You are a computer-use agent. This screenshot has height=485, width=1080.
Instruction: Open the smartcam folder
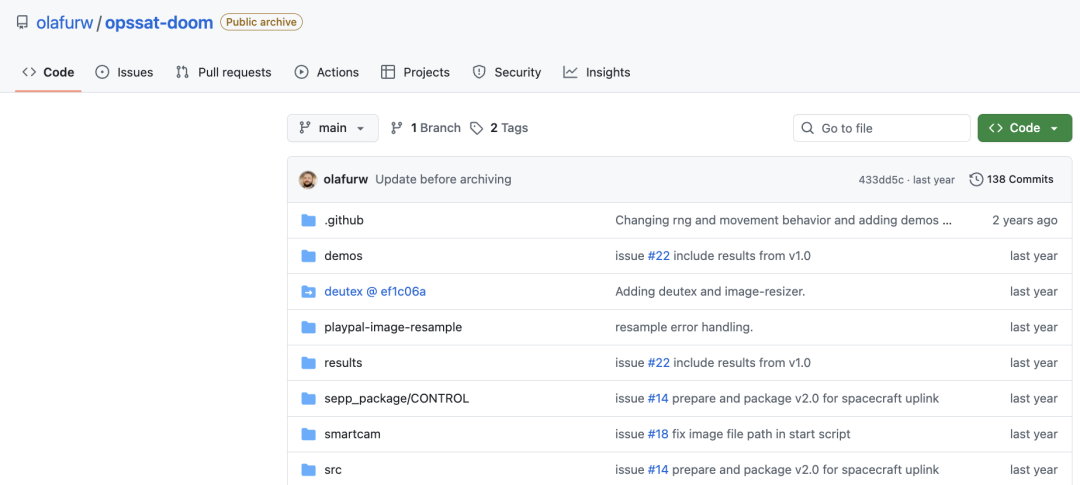[353, 435]
